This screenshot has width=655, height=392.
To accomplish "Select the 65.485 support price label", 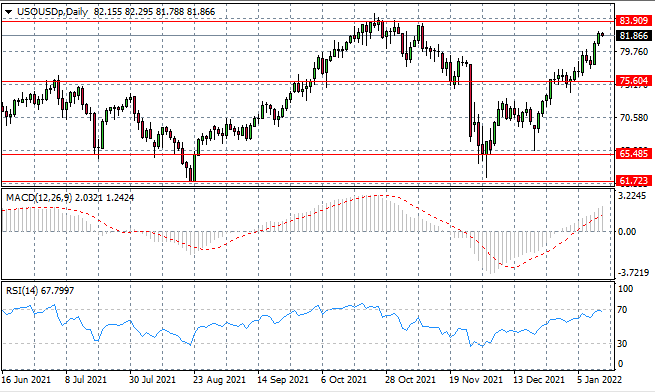I will (633, 154).
